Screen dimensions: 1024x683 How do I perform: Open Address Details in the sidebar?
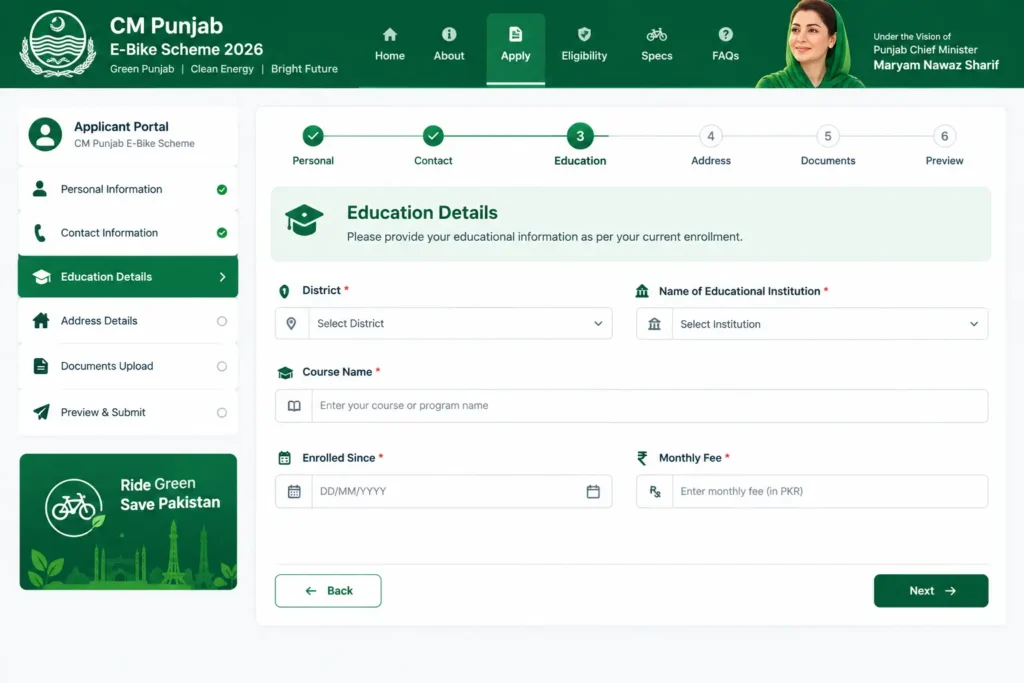[128, 321]
